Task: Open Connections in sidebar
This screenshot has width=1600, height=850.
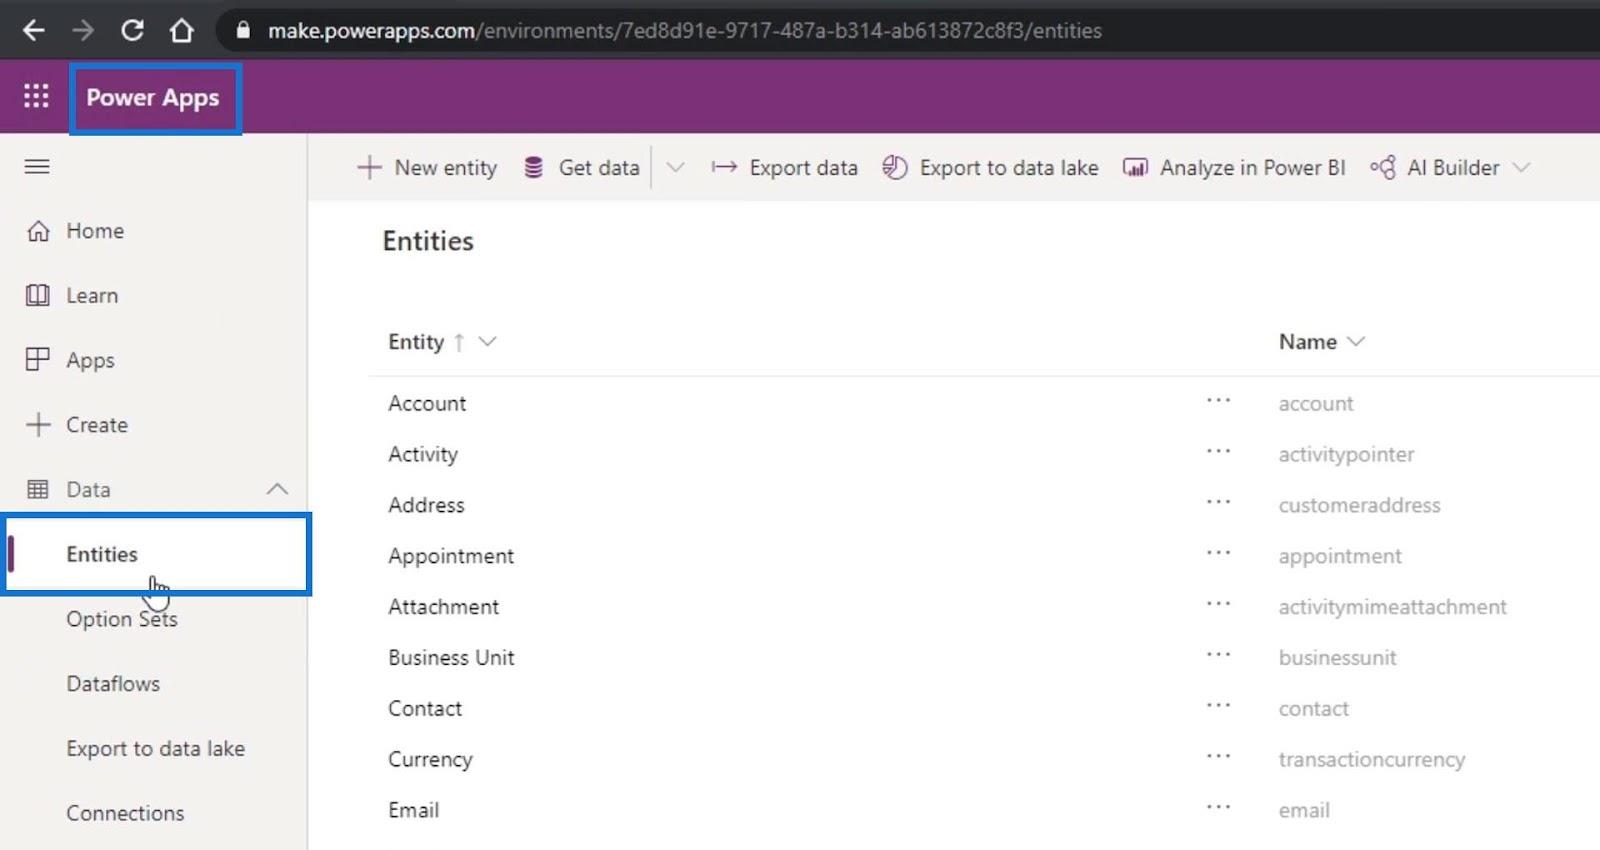Action: pos(125,813)
